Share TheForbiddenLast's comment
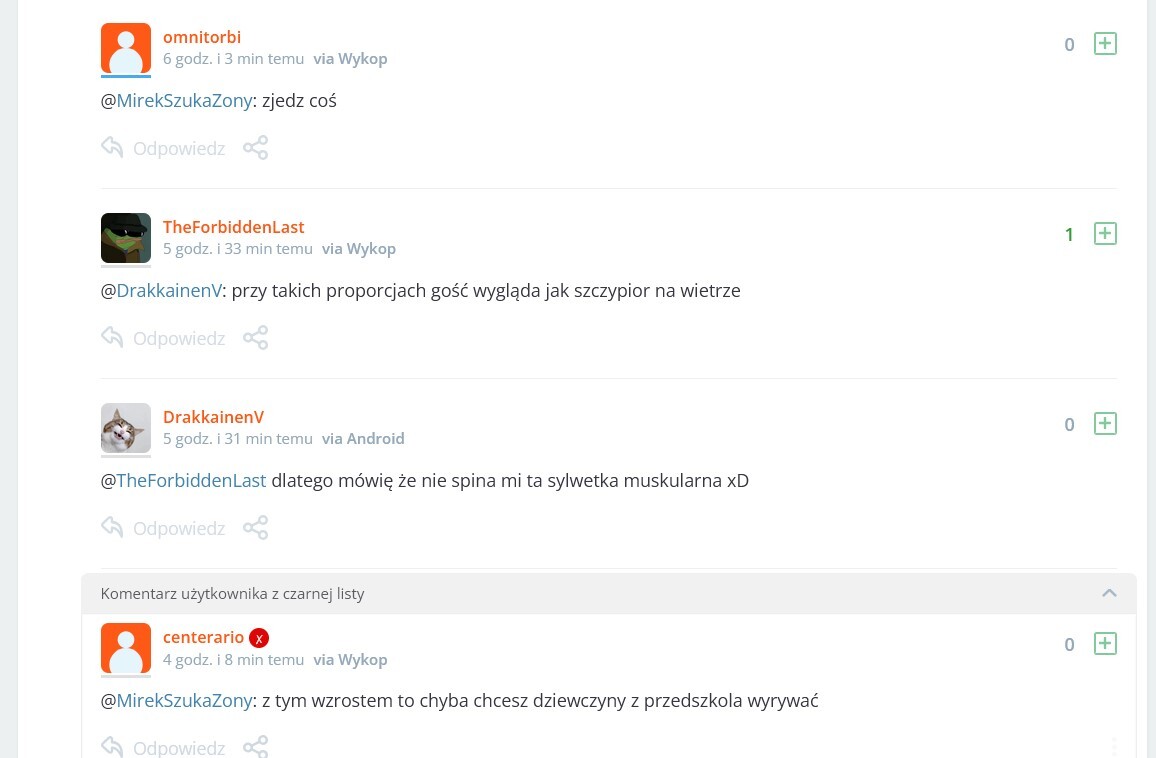The height and width of the screenshot is (758, 1156). tap(256, 338)
